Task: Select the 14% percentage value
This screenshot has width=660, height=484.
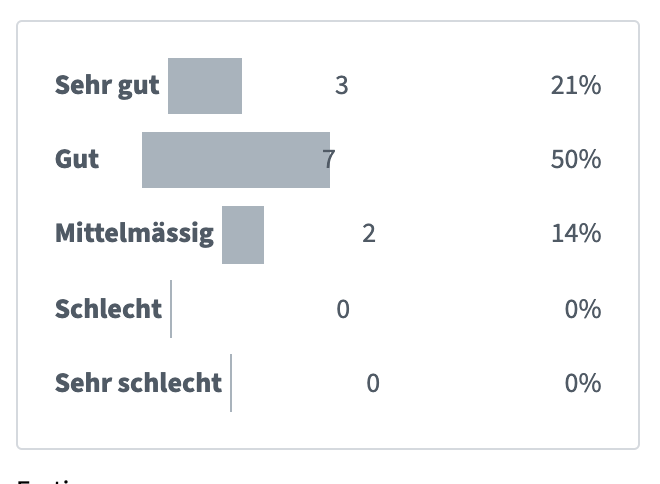Action: coord(576,234)
